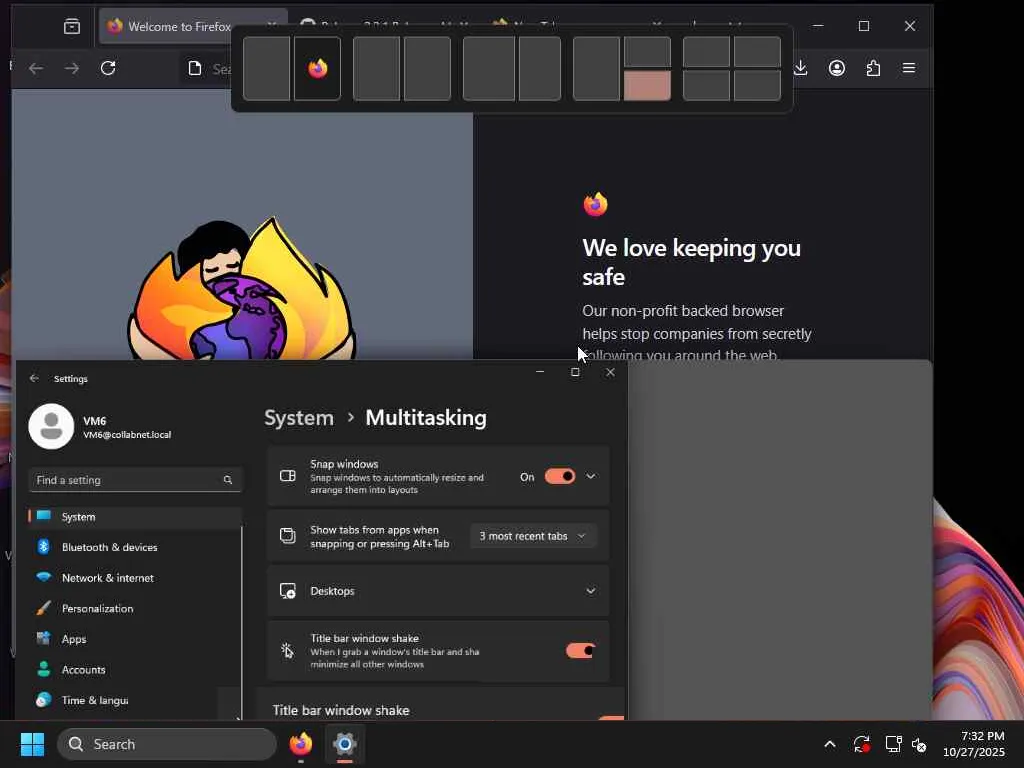Choose the highlighted bottom-right snap zone
Screen dimensions: 1024x768
click(x=647, y=86)
